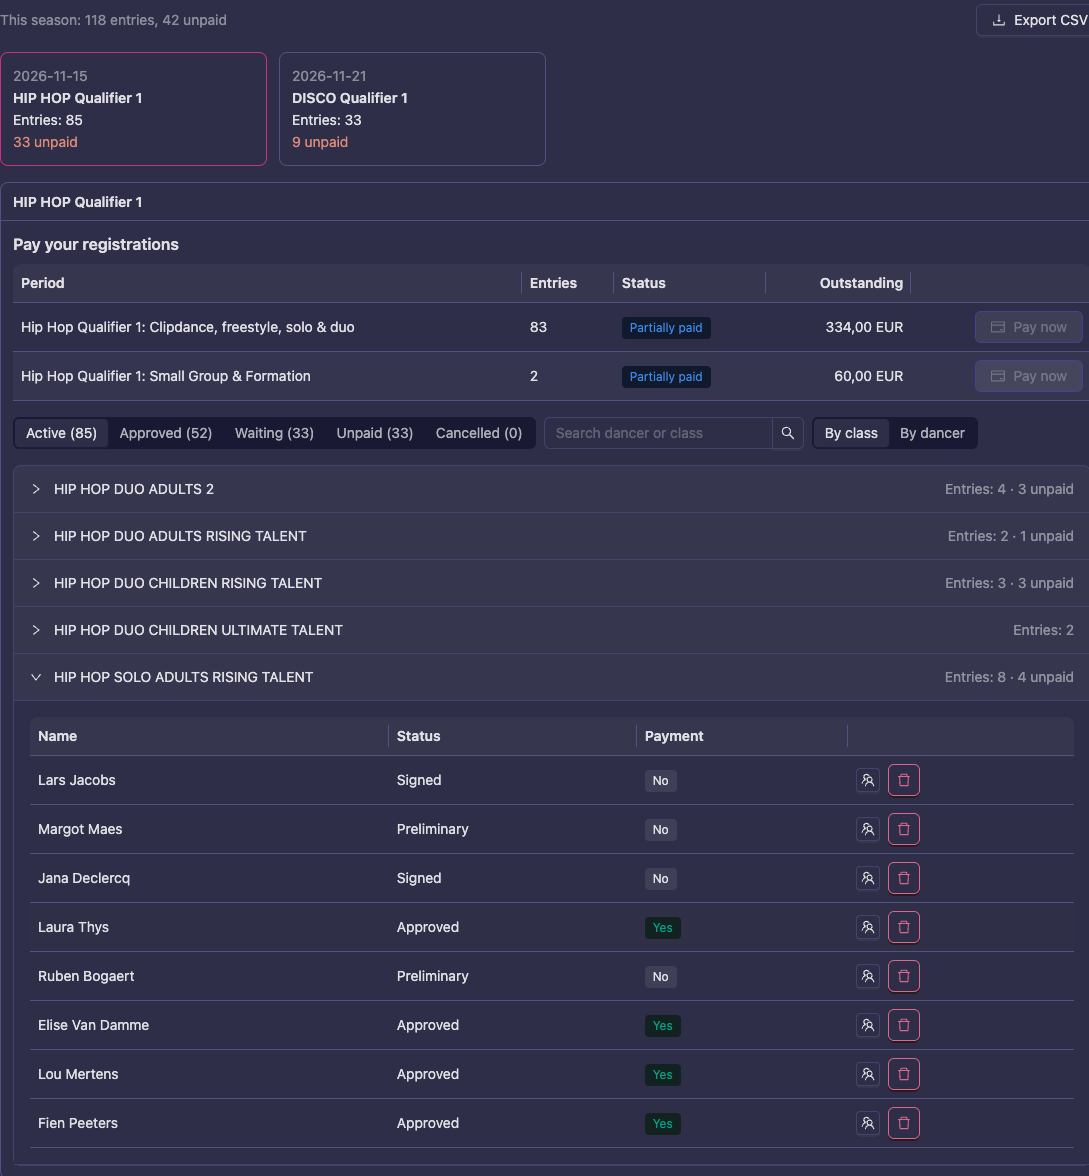Delete the Jana Declercq entry
The width and height of the screenshot is (1089, 1176).
click(x=904, y=878)
